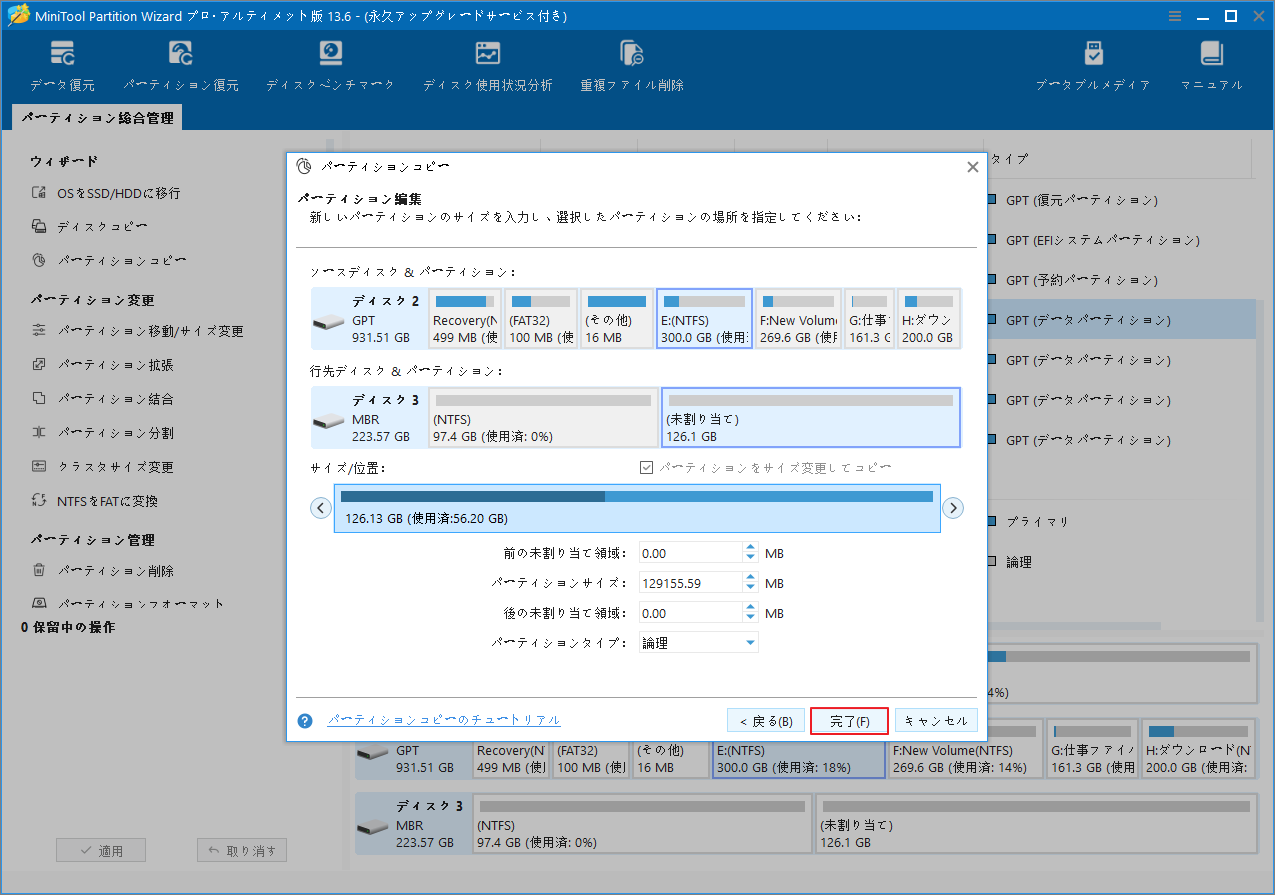1275x895 pixels.
Task: Select destination (未割り当て) 126.1 GB in dialog
Action: pyautogui.click(x=810, y=418)
